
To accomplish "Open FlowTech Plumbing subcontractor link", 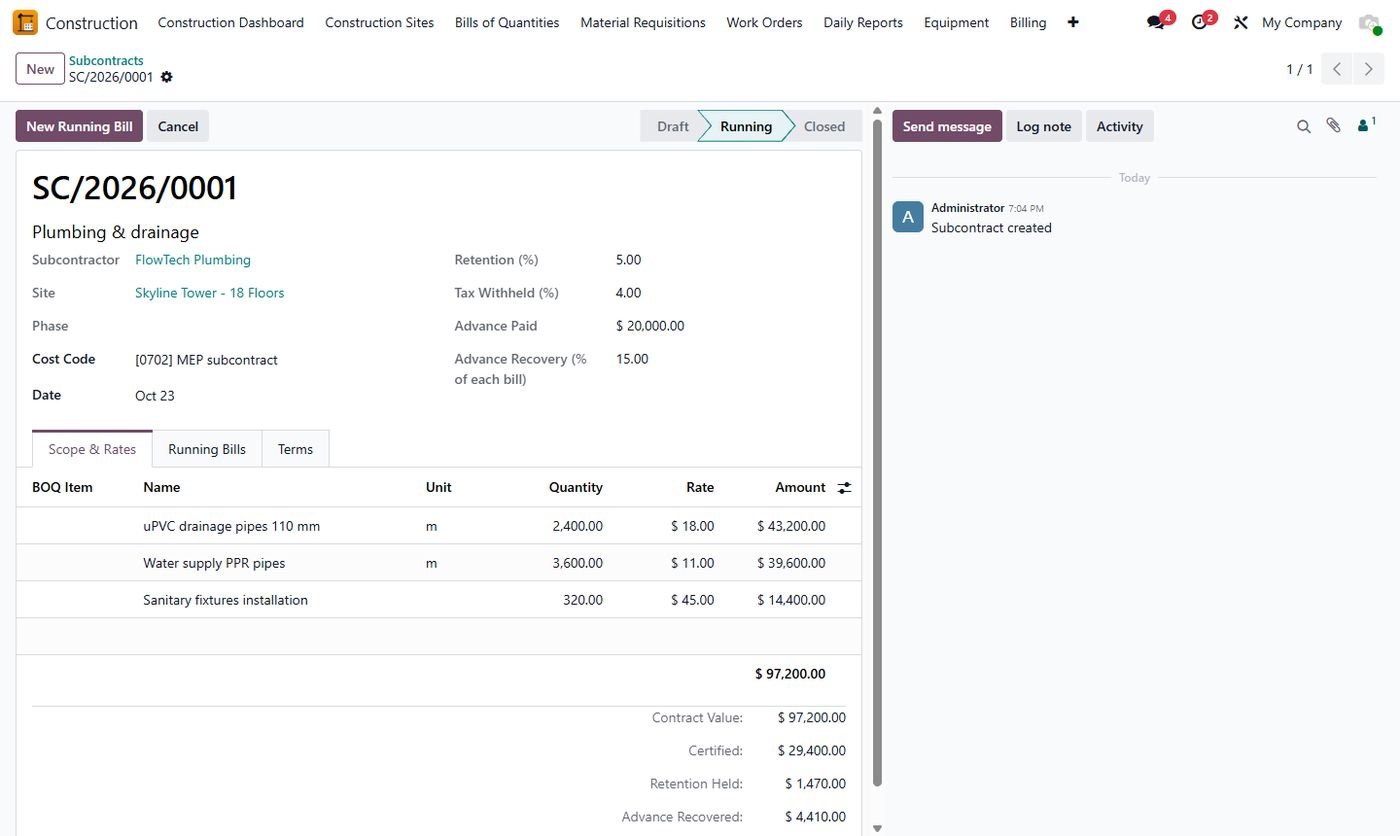I will 193,260.
